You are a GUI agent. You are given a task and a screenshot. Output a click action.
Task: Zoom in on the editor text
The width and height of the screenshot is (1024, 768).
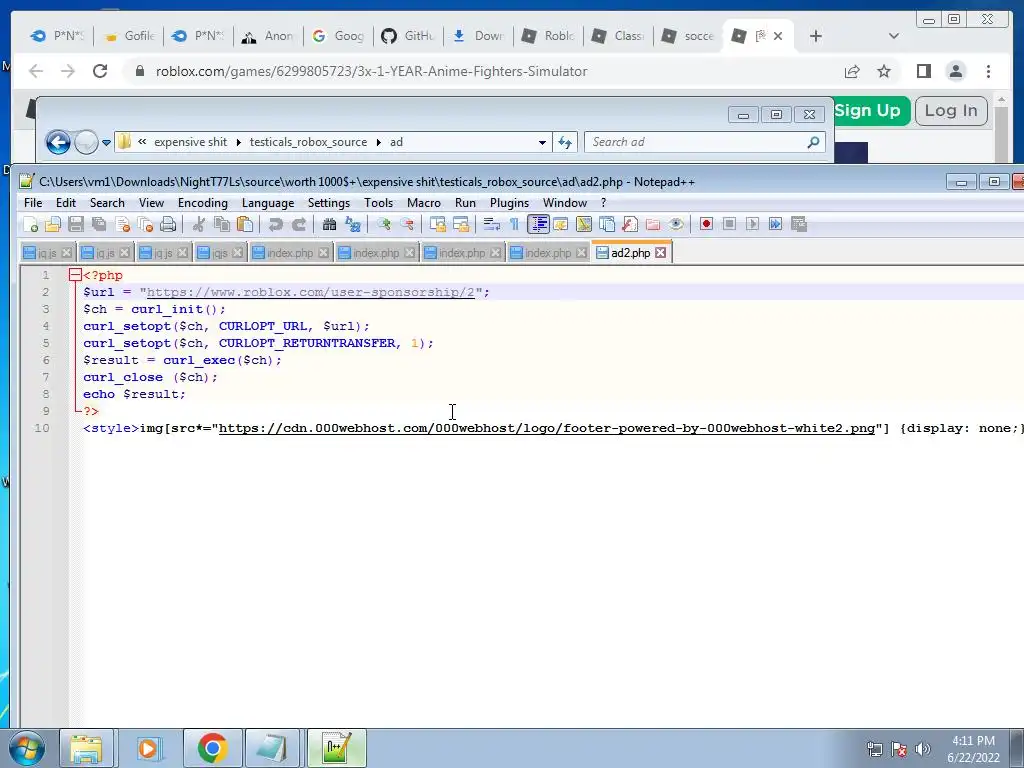point(383,225)
